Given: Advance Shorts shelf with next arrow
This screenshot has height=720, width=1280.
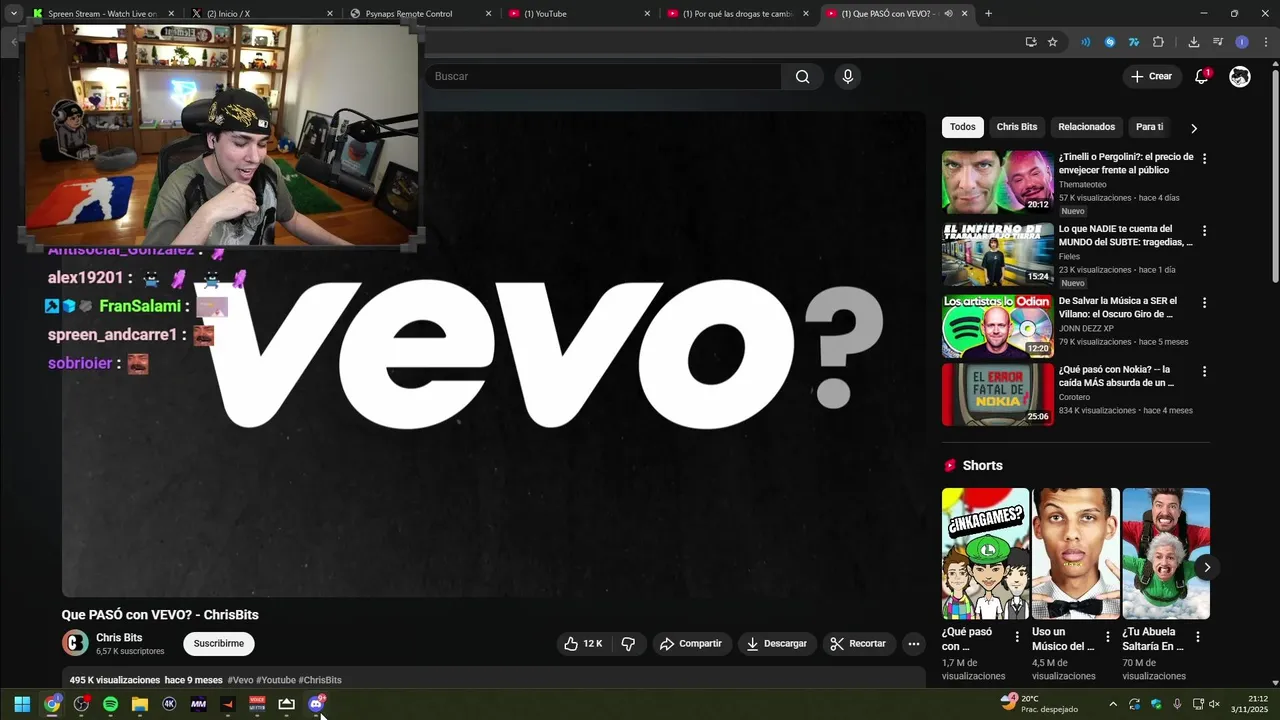Looking at the screenshot, I should click(1207, 567).
